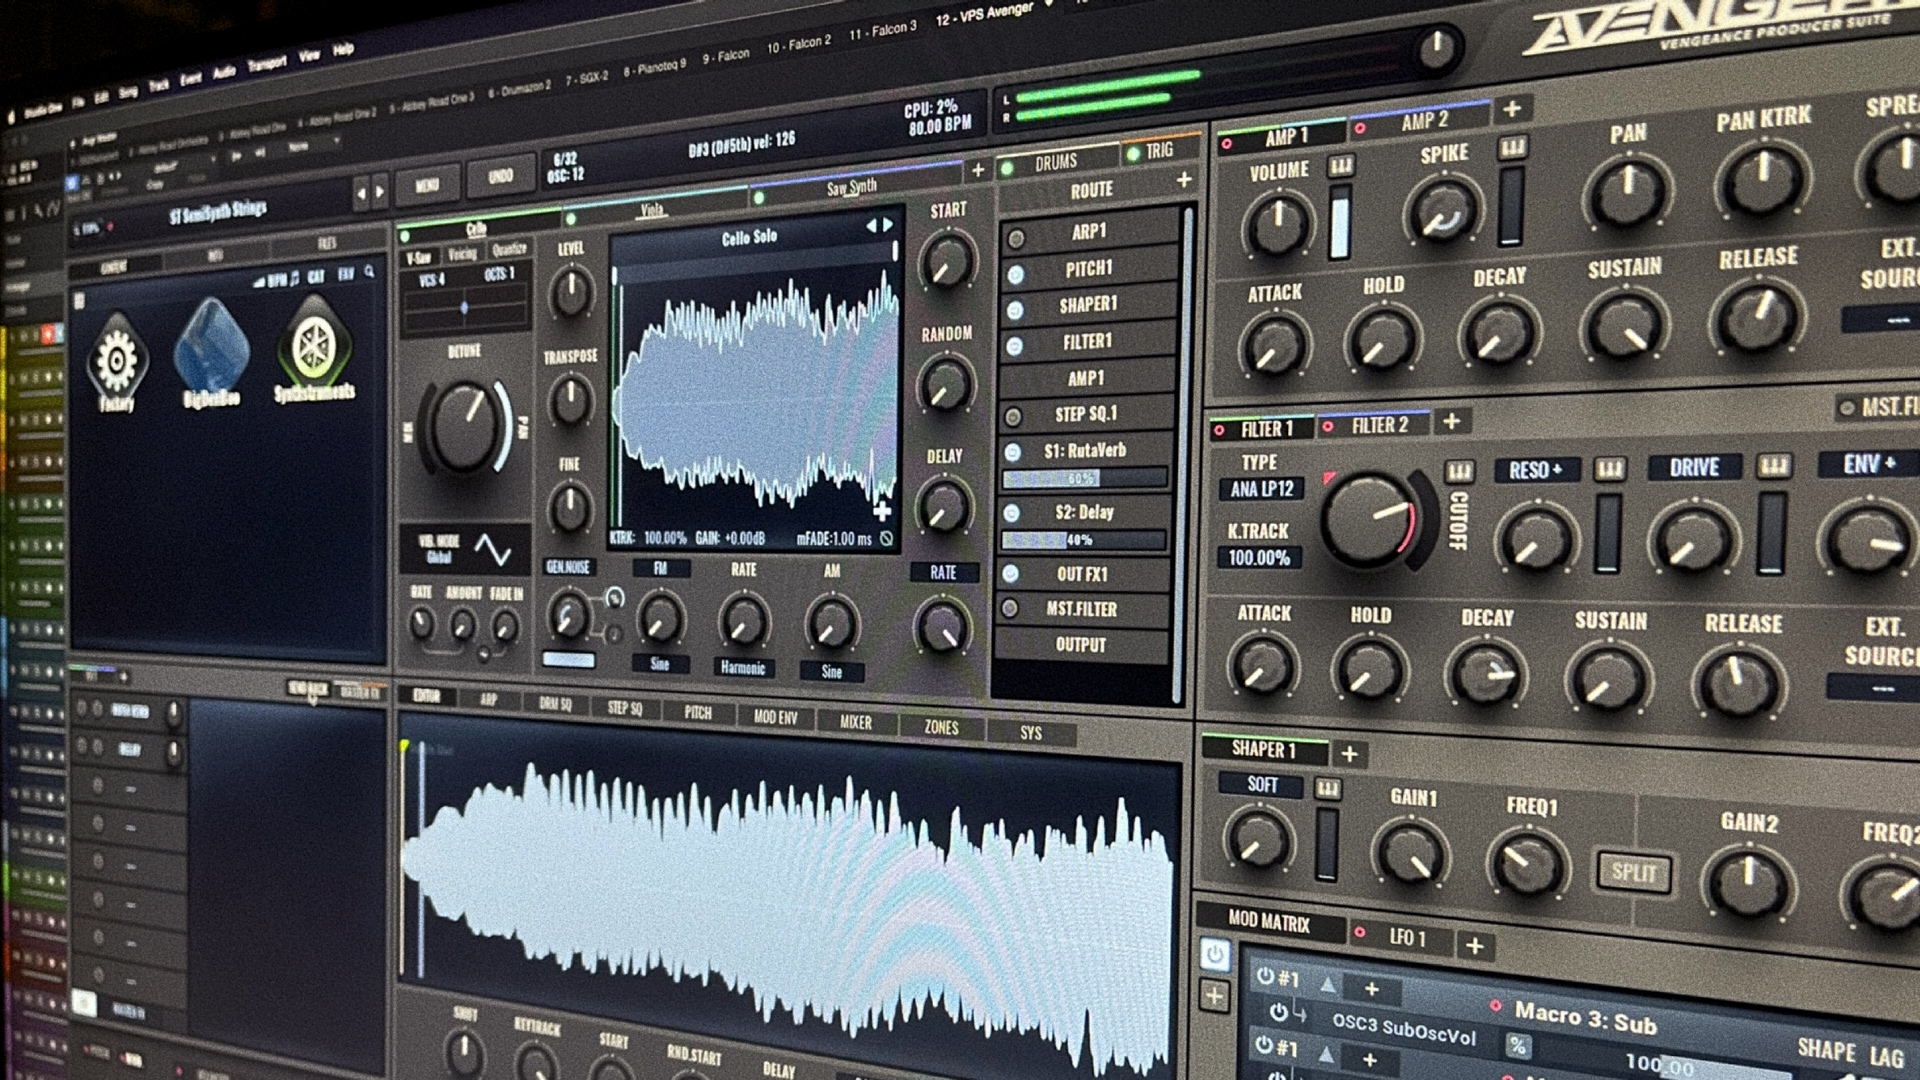Image resolution: width=1920 pixels, height=1080 pixels.
Task: Switch to the MIXER tab
Action: pyautogui.click(x=855, y=722)
